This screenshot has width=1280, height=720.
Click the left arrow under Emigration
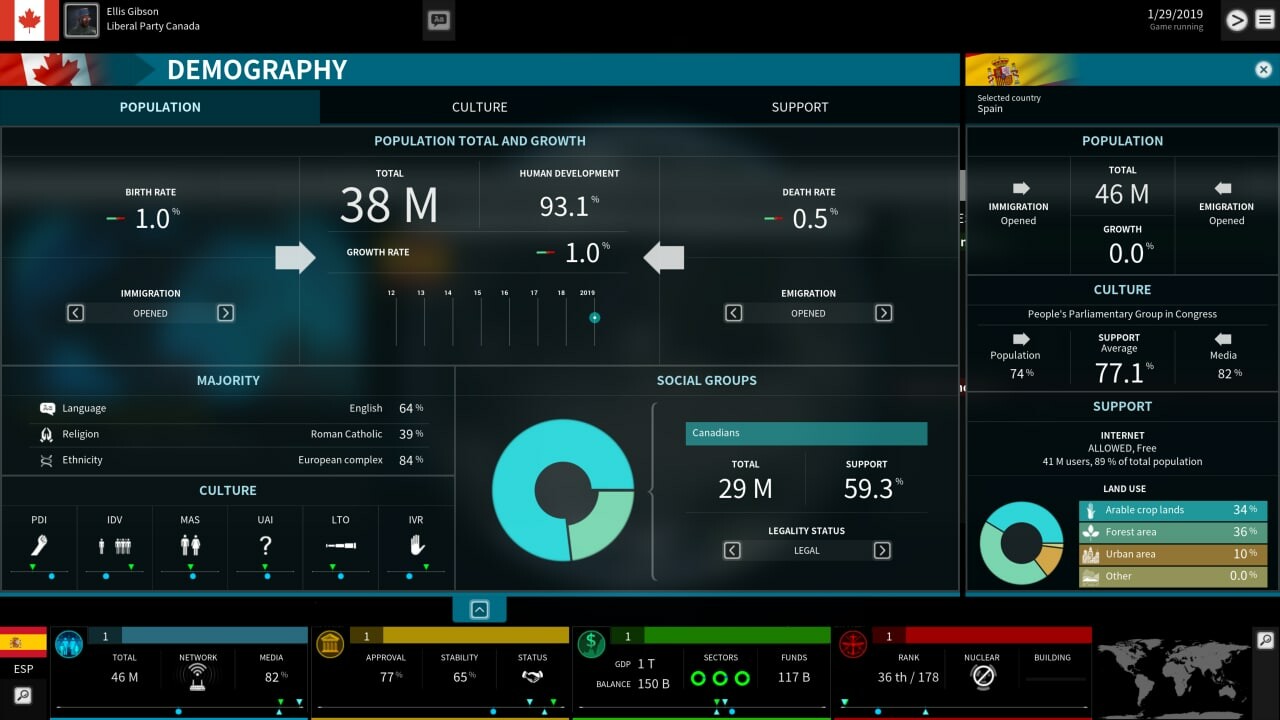pos(733,313)
